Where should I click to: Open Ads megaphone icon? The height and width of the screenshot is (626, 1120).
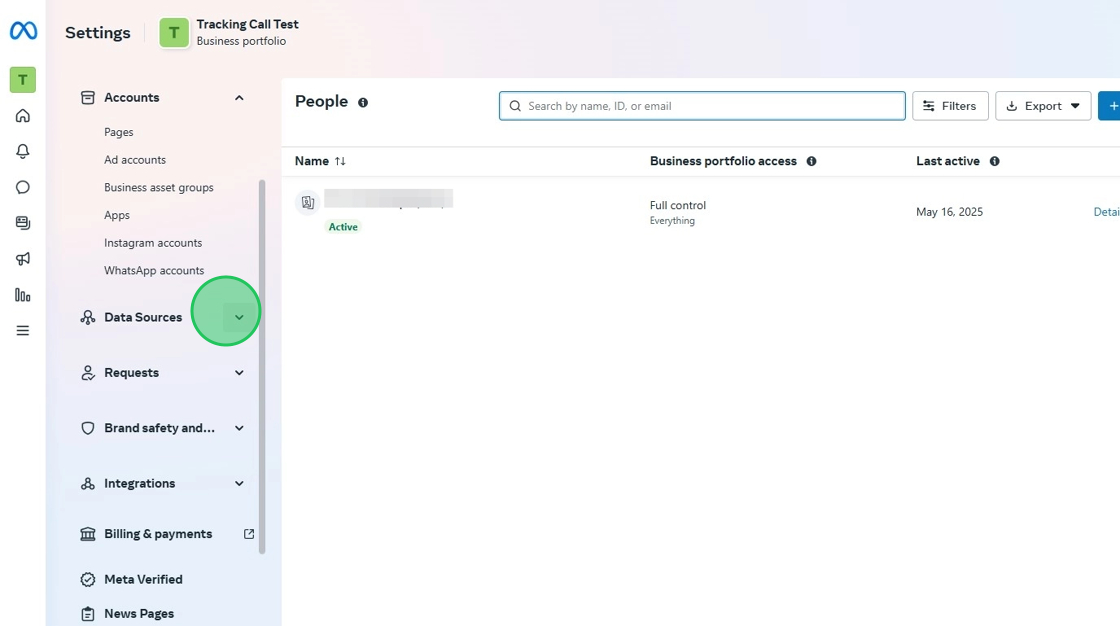pyautogui.click(x=23, y=259)
